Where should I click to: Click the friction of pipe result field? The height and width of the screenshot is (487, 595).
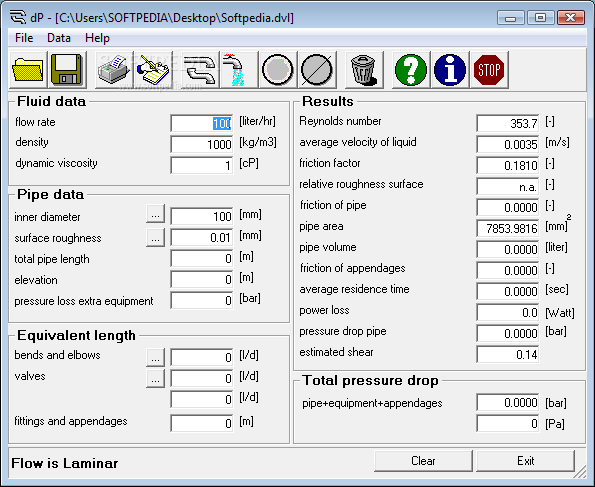(508, 207)
